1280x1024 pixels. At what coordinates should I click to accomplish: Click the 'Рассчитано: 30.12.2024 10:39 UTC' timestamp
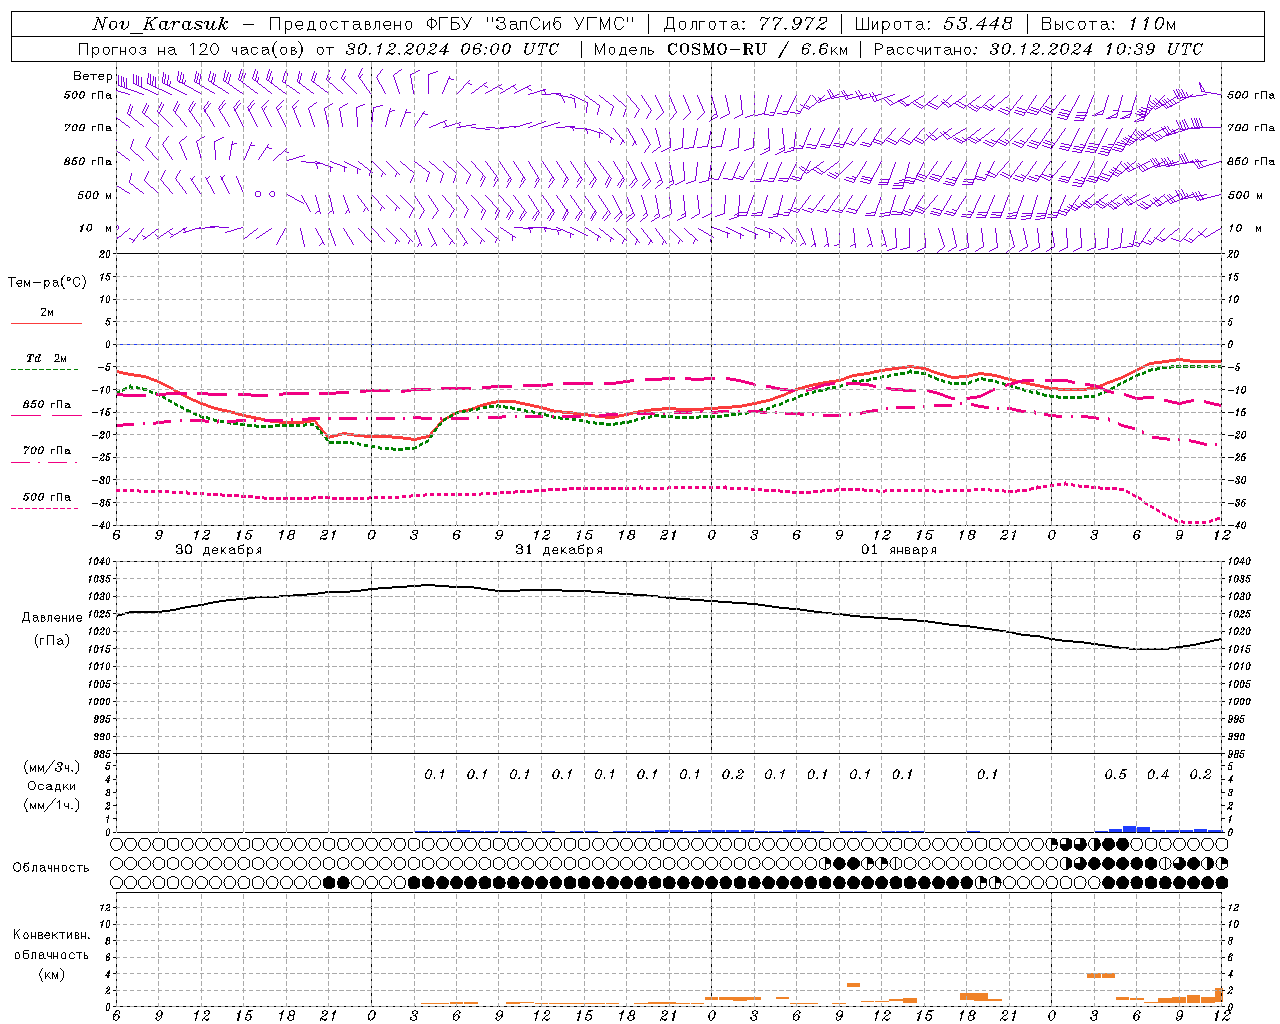click(x=1038, y=49)
